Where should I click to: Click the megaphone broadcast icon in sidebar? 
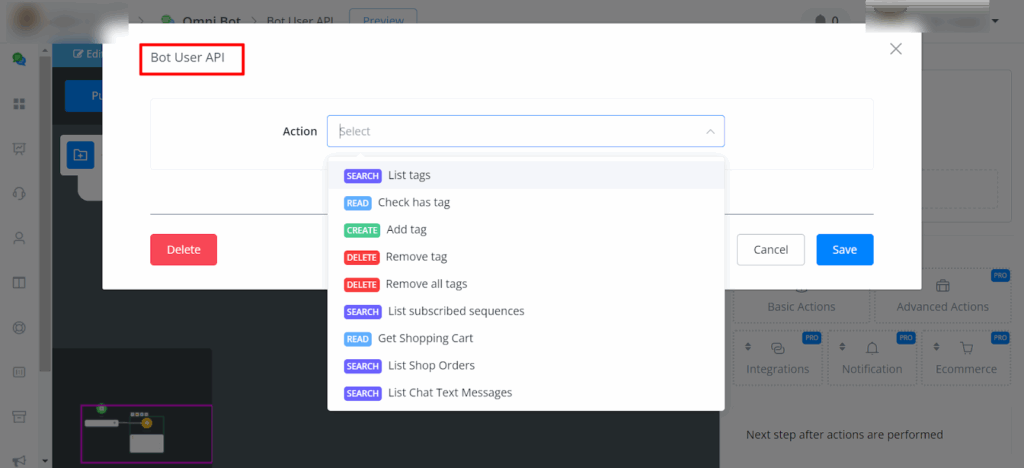[x=18, y=459]
